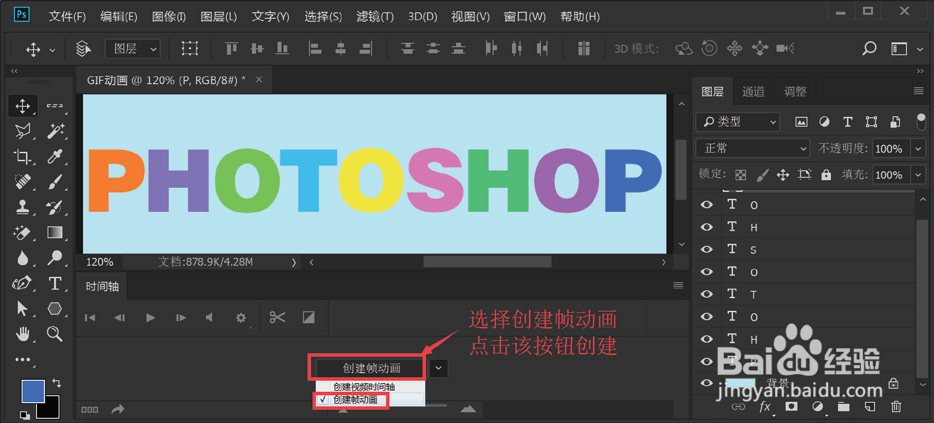Screen dimensions: 934x423
Task: Select the Path Selection tool
Action: pyautogui.click(x=23, y=308)
